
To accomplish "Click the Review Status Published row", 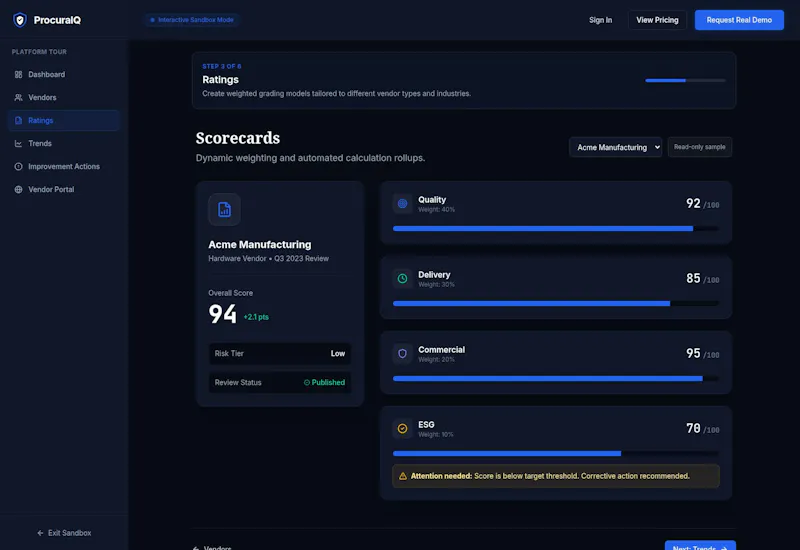I will pyautogui.click(x=280, y=382).
